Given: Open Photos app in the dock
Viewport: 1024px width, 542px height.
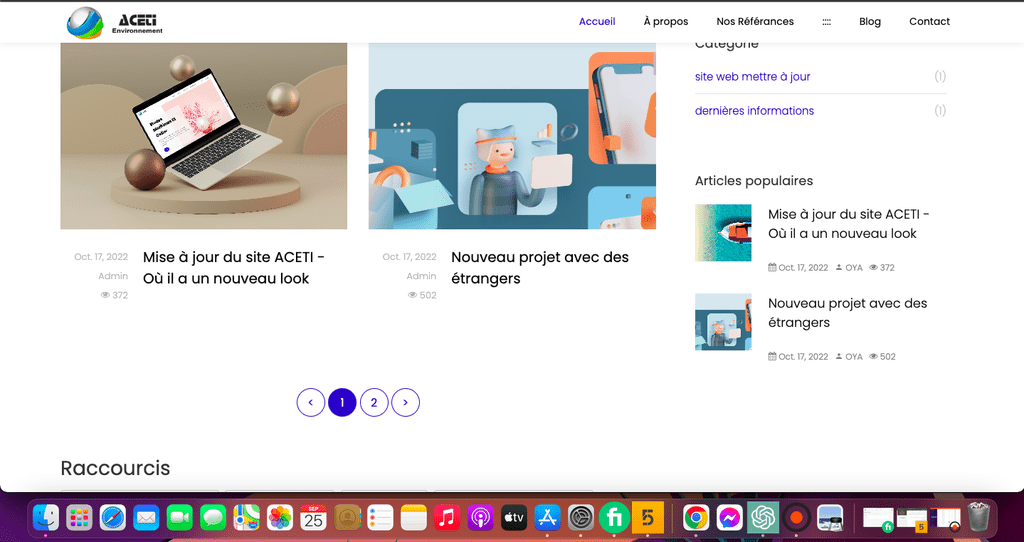Looking at the screenshot, I should 280,518.
